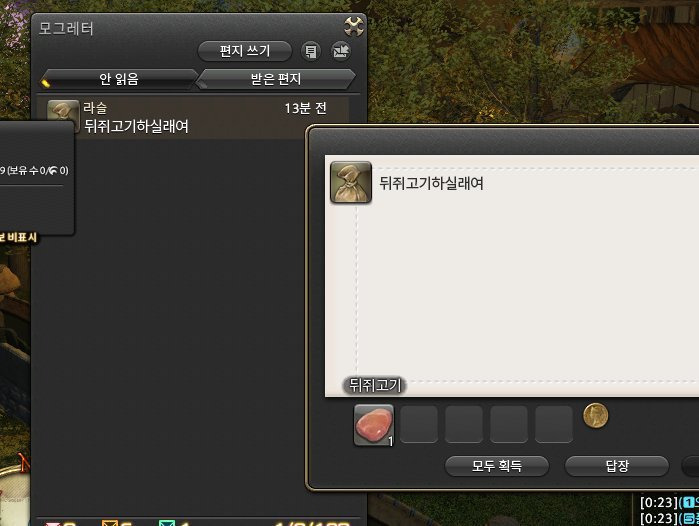Click the 편지 쓰기 button
This screenshot has width=699, height=526.
click(x=245, y=51)
